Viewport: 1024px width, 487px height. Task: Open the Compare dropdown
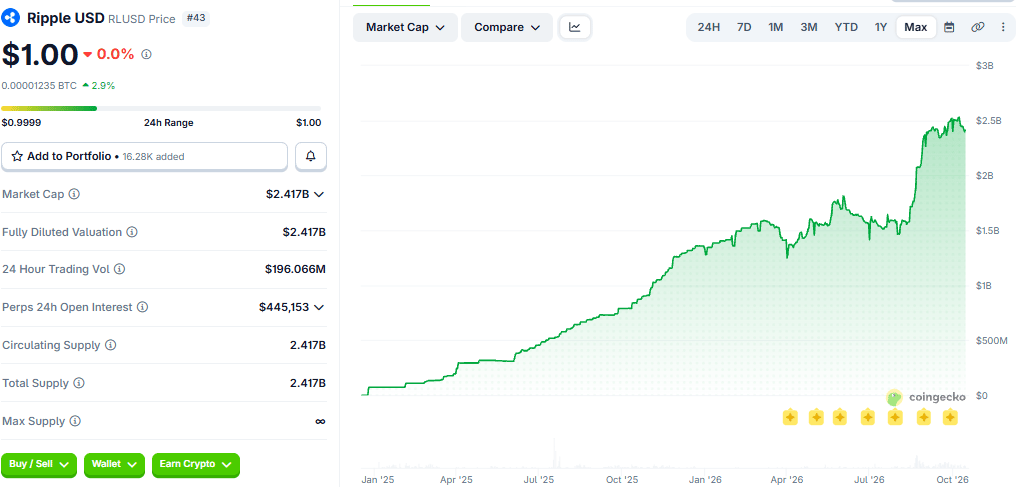[507, 27]
